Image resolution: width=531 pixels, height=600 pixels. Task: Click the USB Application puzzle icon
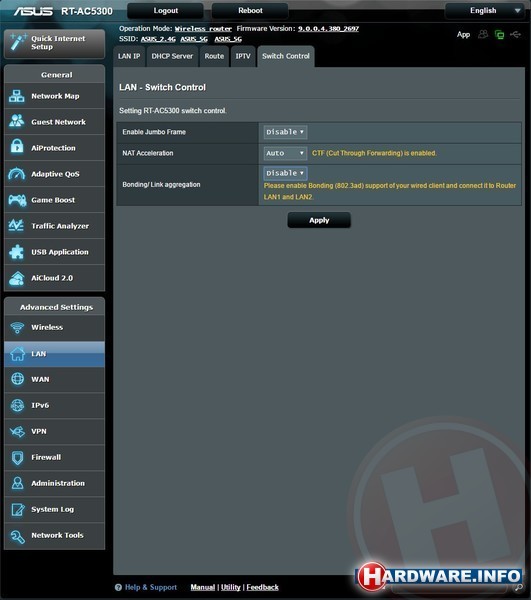(x=16, y=251)
